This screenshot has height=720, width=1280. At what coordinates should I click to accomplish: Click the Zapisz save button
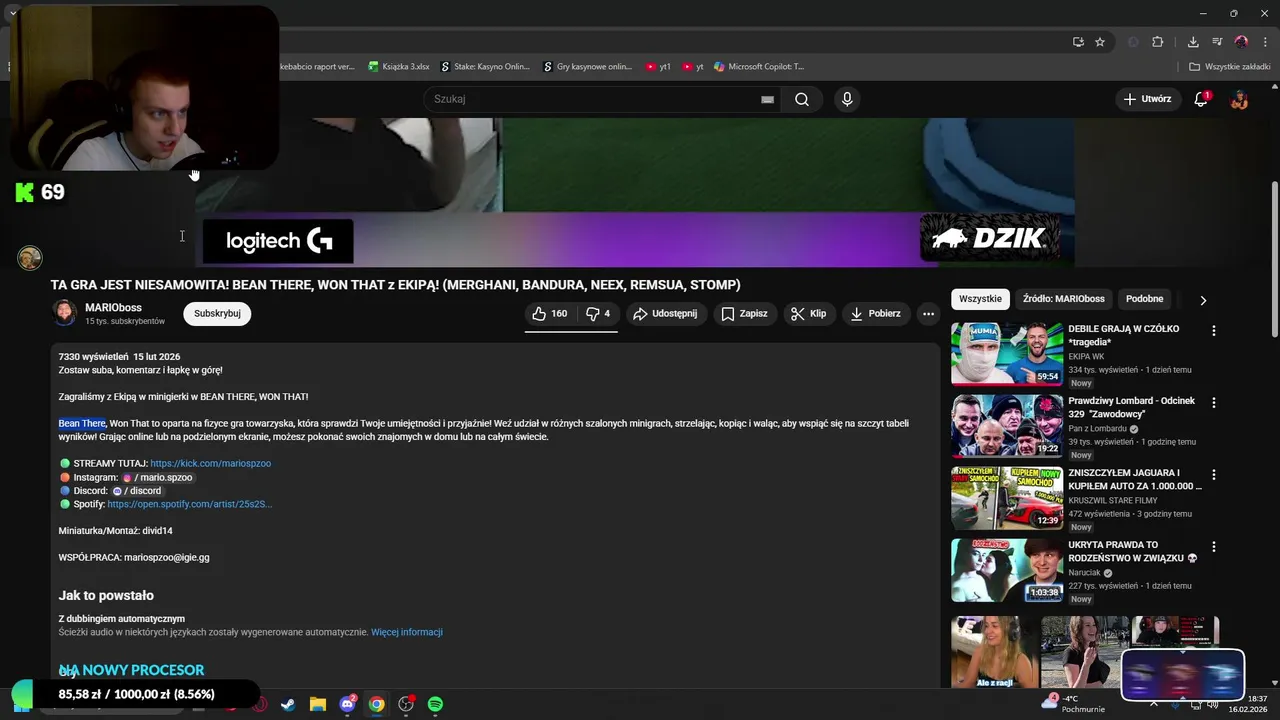[x=745, y=314]
